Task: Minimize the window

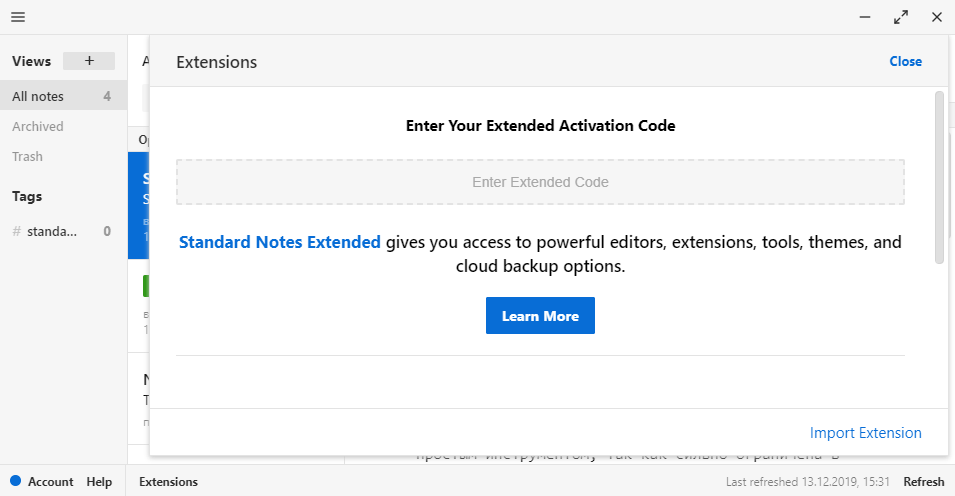Action: point(865,17)
